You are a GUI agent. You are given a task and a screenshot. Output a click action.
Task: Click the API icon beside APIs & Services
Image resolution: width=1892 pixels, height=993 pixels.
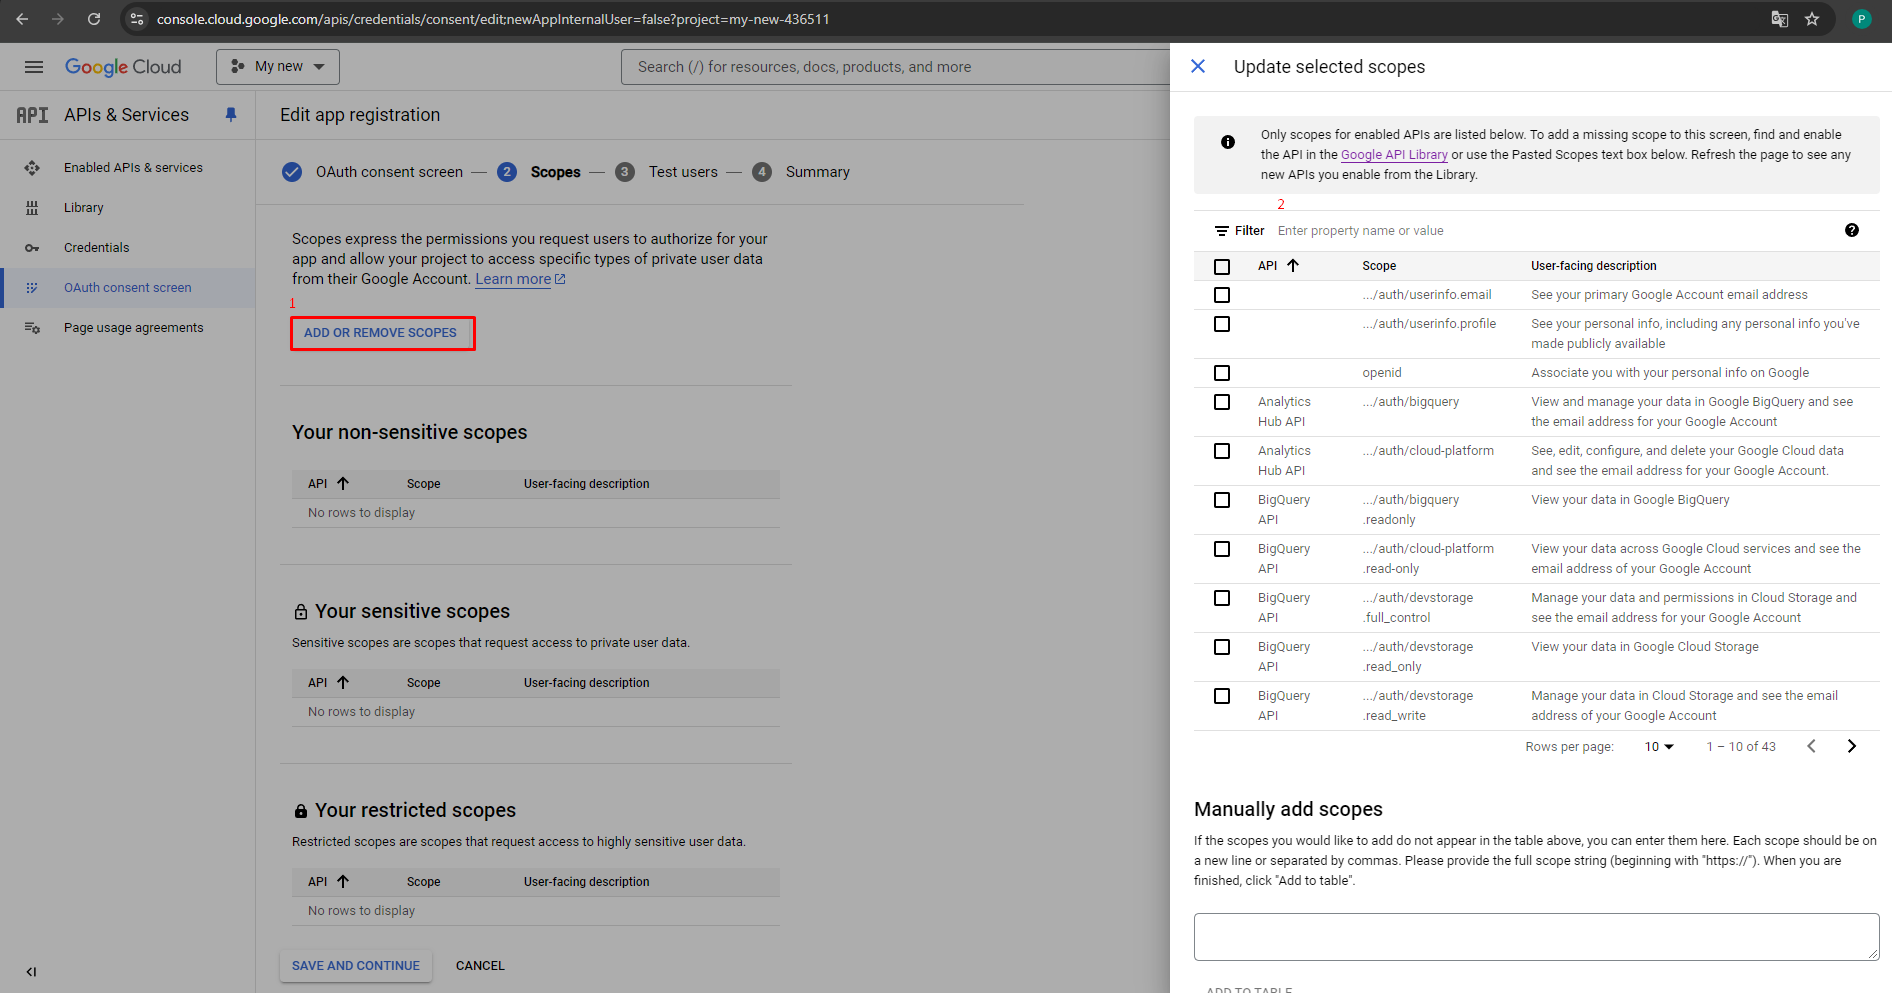coord(32,115)
